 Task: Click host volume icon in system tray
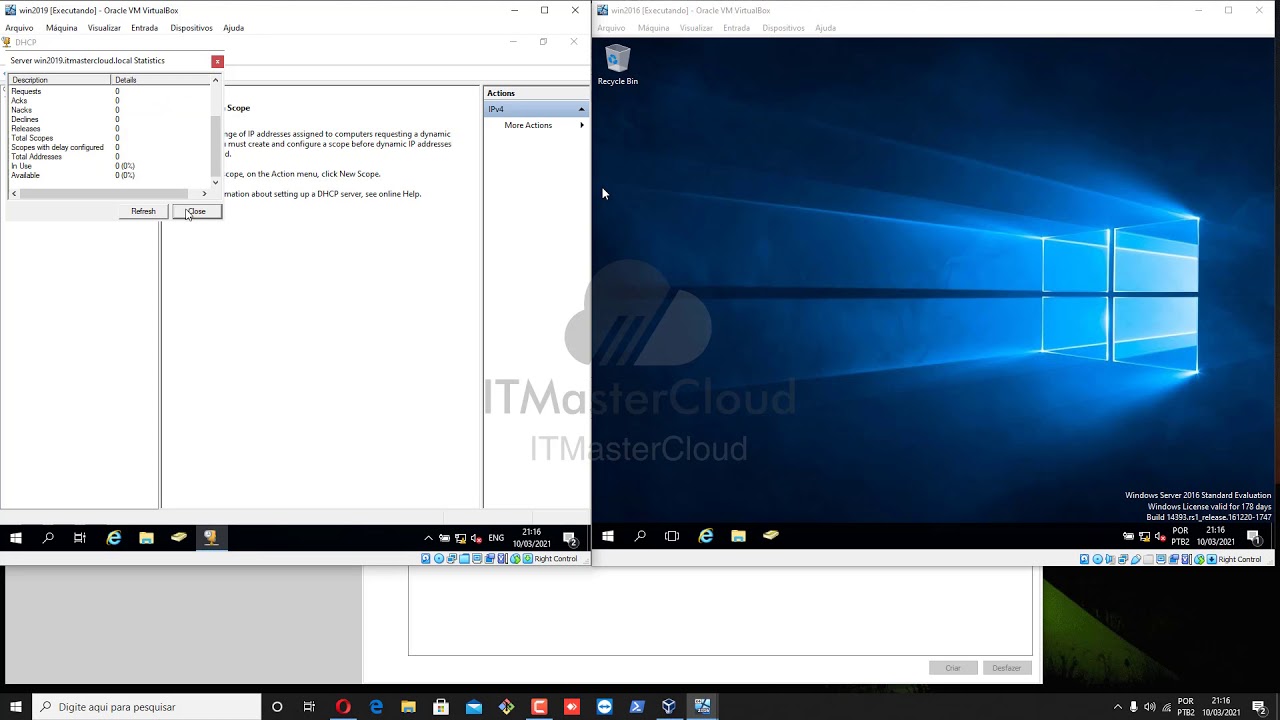1149,707
